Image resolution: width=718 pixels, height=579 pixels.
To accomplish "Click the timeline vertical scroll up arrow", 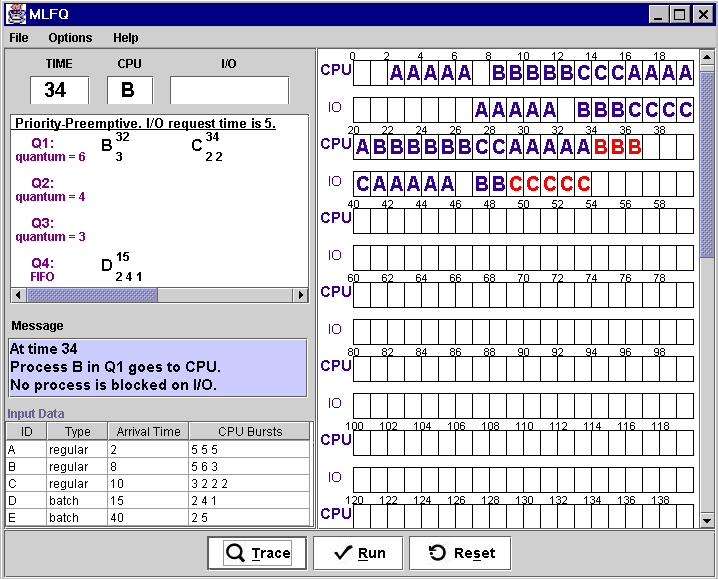I will [x=707, y=57].
